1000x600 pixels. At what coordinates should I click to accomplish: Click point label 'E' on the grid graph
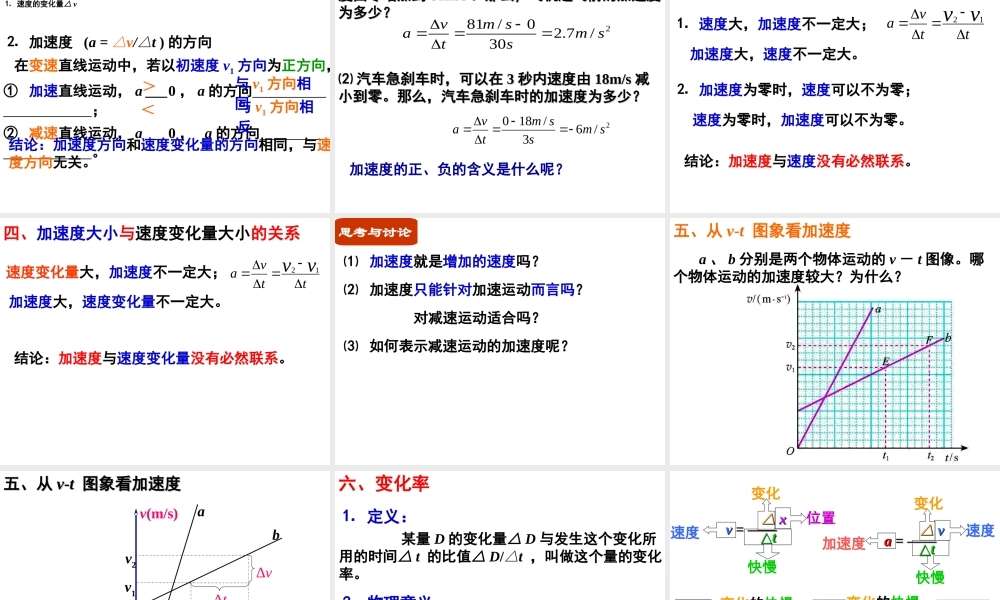click(x=885, y=362)
